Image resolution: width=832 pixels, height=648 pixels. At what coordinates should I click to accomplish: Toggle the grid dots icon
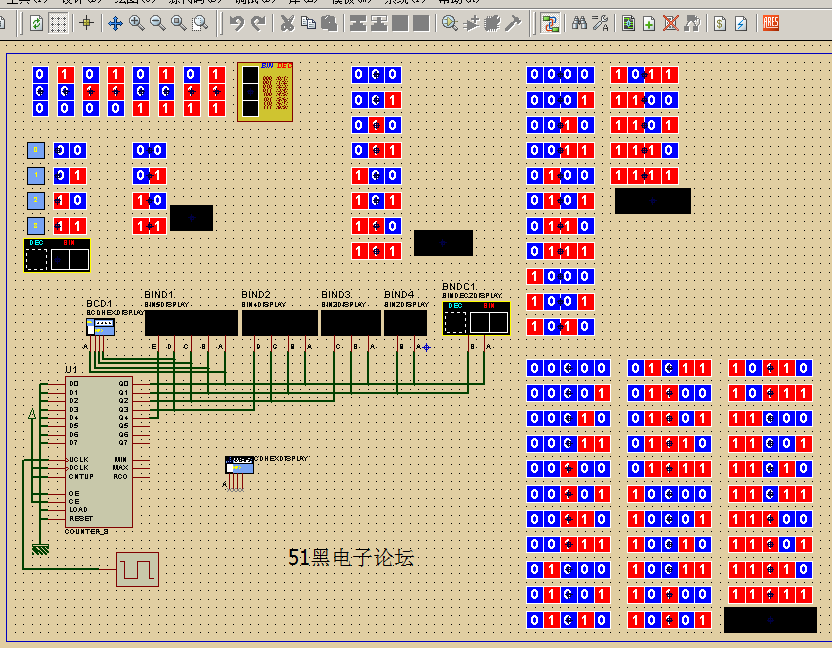58,23
